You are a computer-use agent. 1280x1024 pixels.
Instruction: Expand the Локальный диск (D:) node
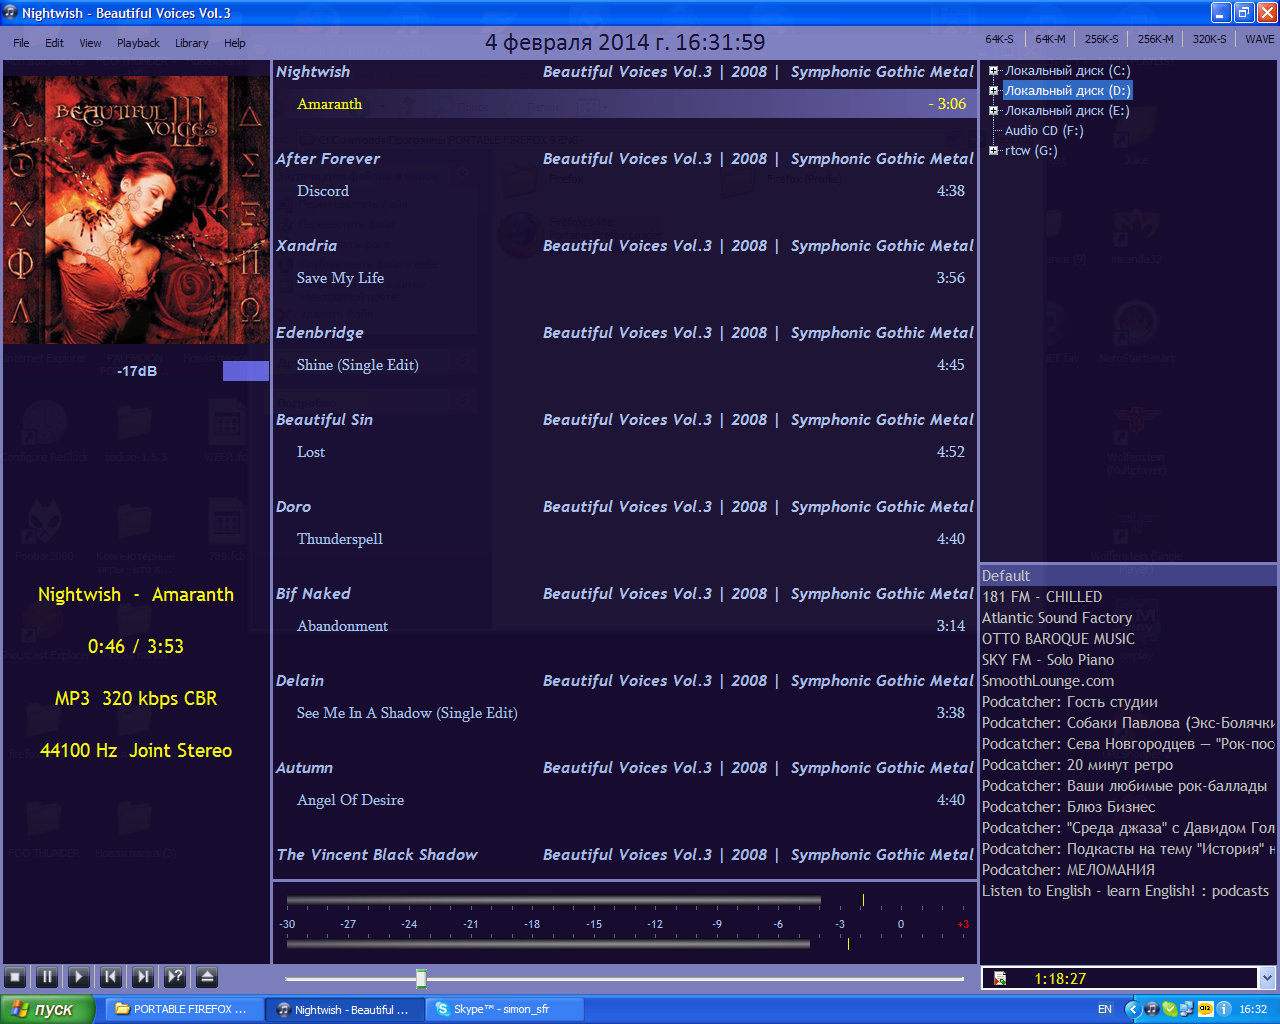[x=993, y=91]
